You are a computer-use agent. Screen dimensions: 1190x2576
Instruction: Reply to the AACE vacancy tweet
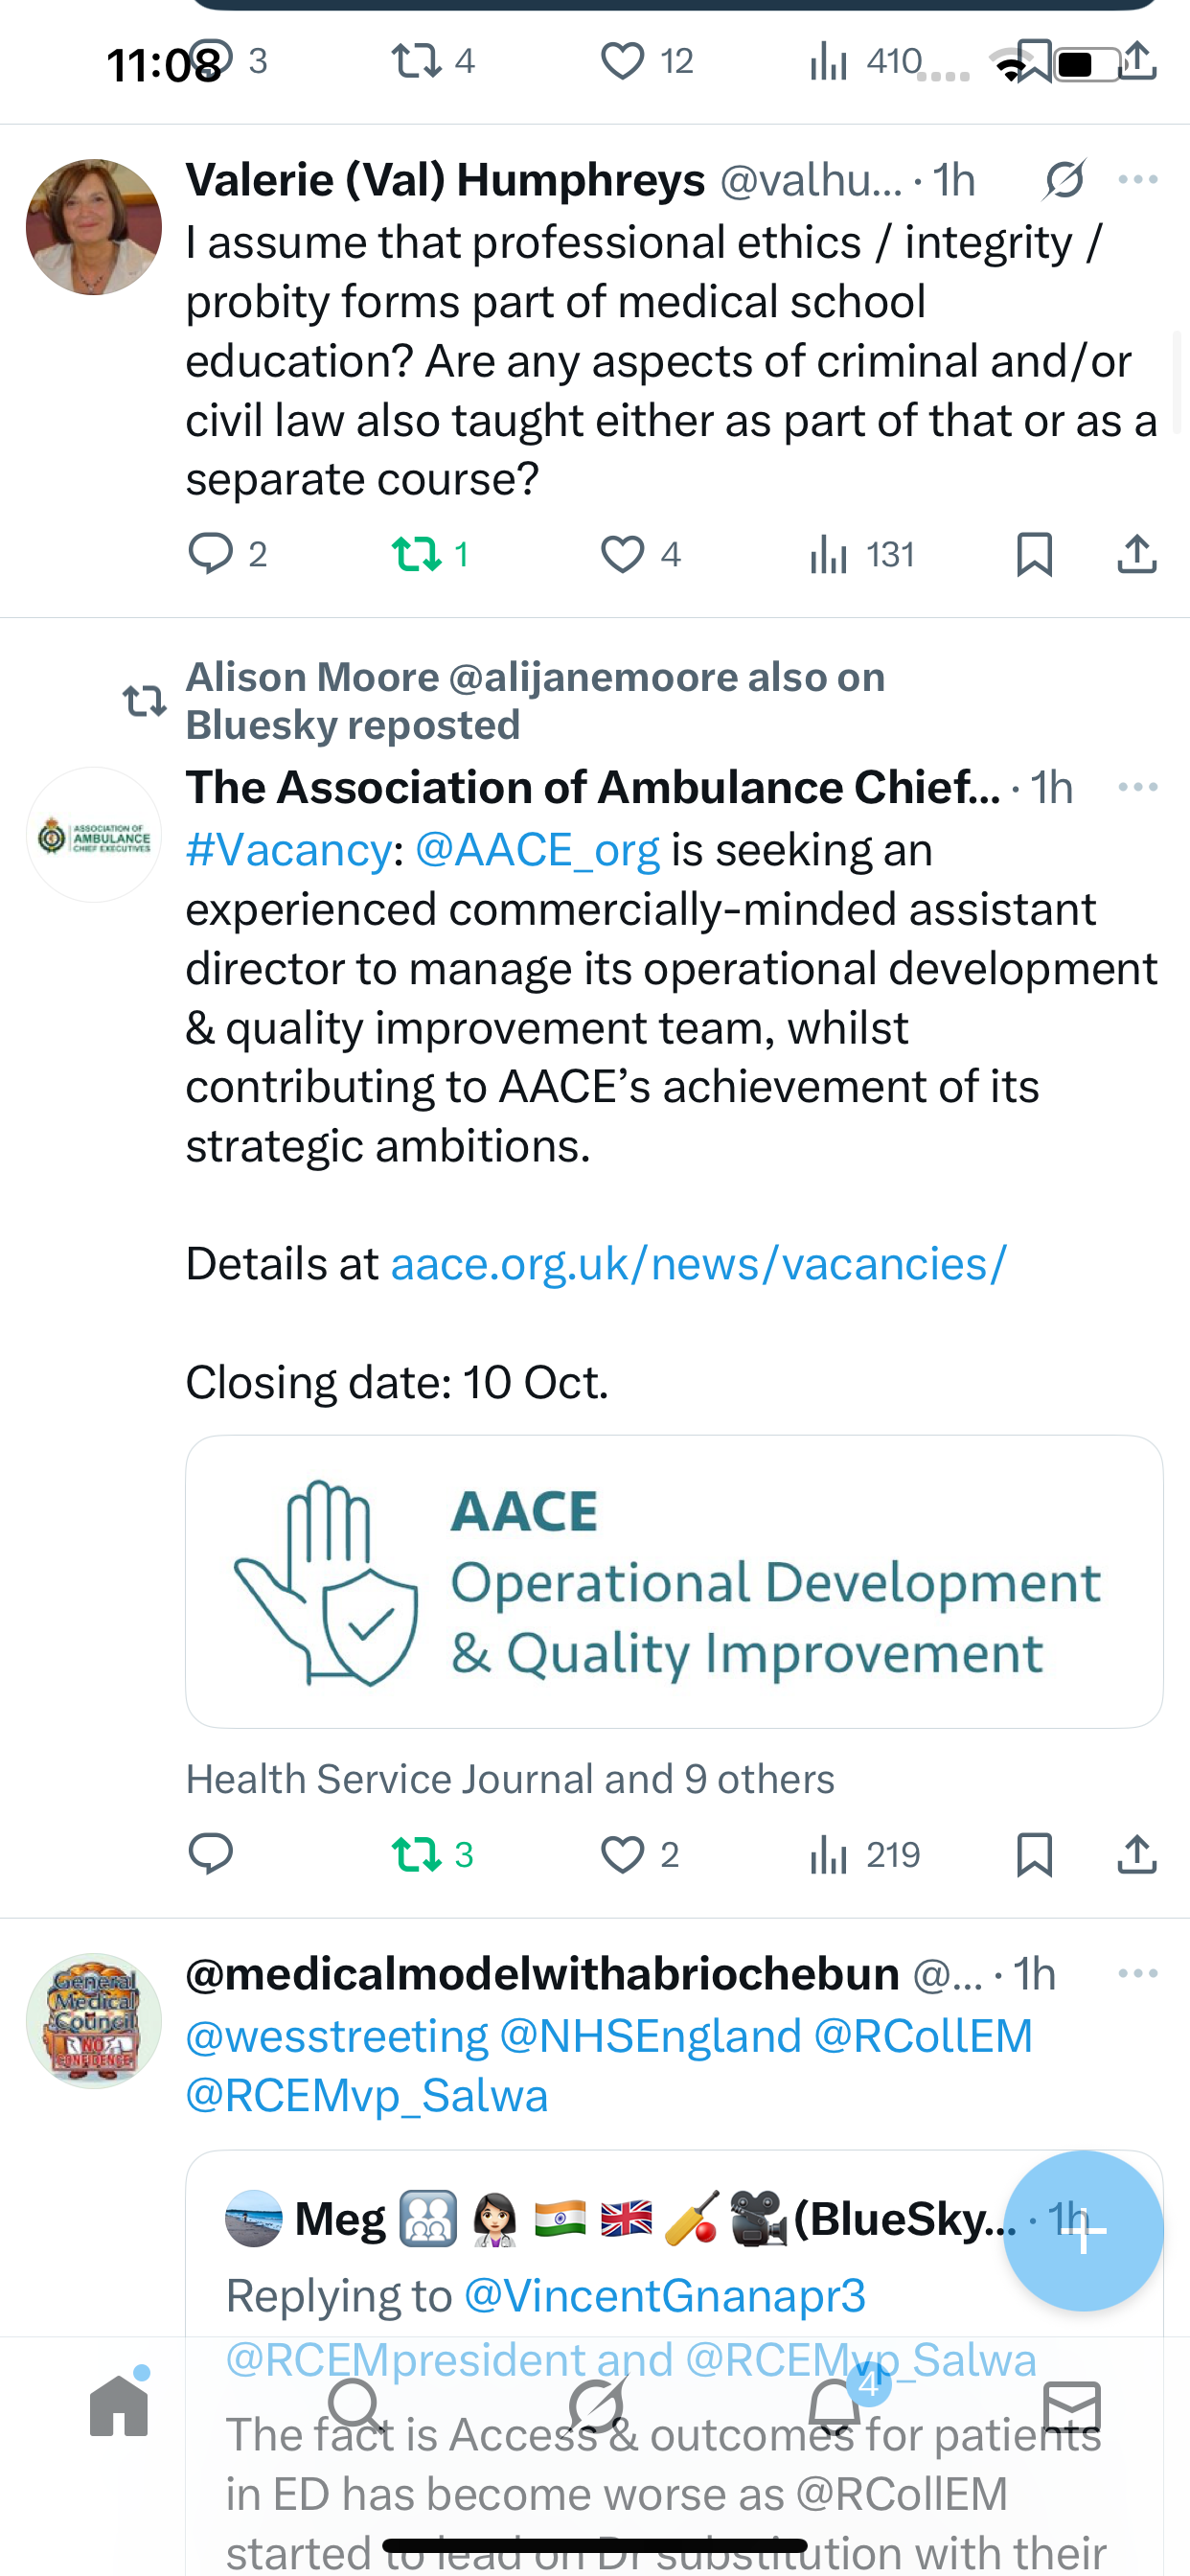(210, 1854)
